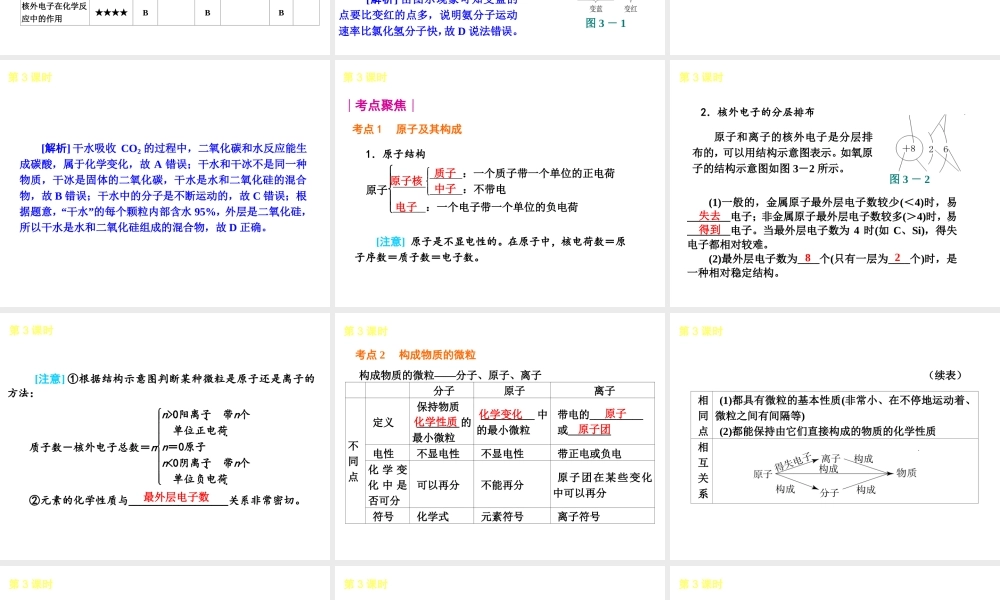Viewport: 1000px width, 600px height.
Task: Select the red 质子 answer
Action: (x=445, y=173)
